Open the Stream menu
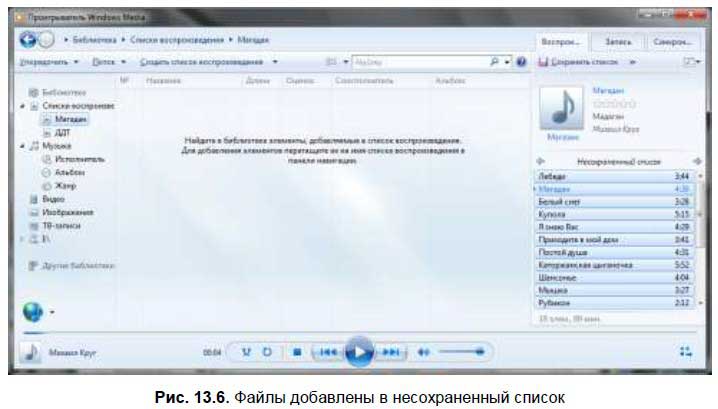The image size is (718, 409). (x=109, y=61)
